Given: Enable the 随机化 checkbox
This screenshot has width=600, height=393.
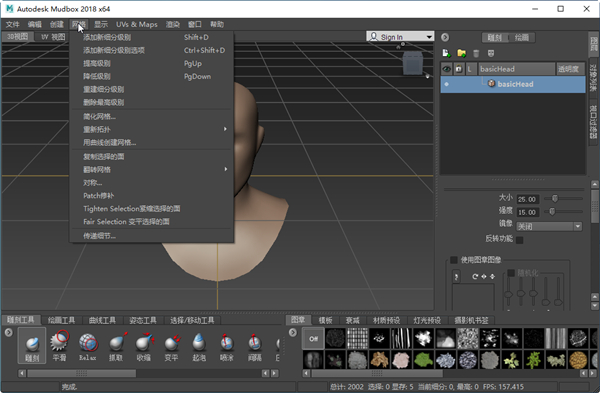Looking at the screenshot, I should (511, 272).
